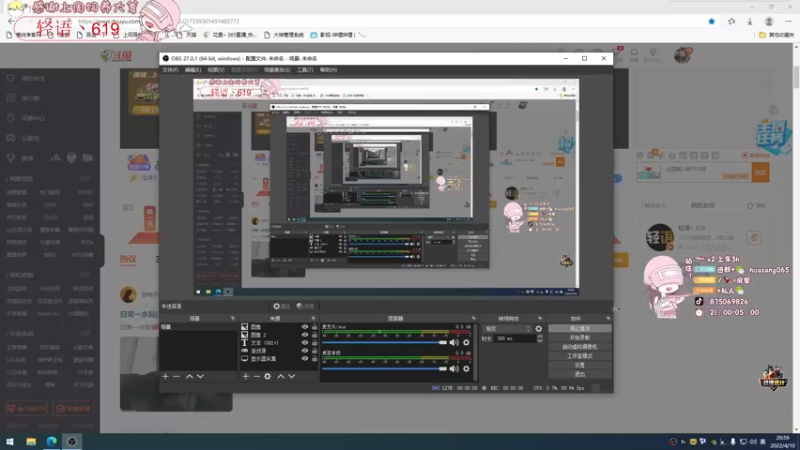Click transition 时长 300 ms input field

[x=515, y=339]
